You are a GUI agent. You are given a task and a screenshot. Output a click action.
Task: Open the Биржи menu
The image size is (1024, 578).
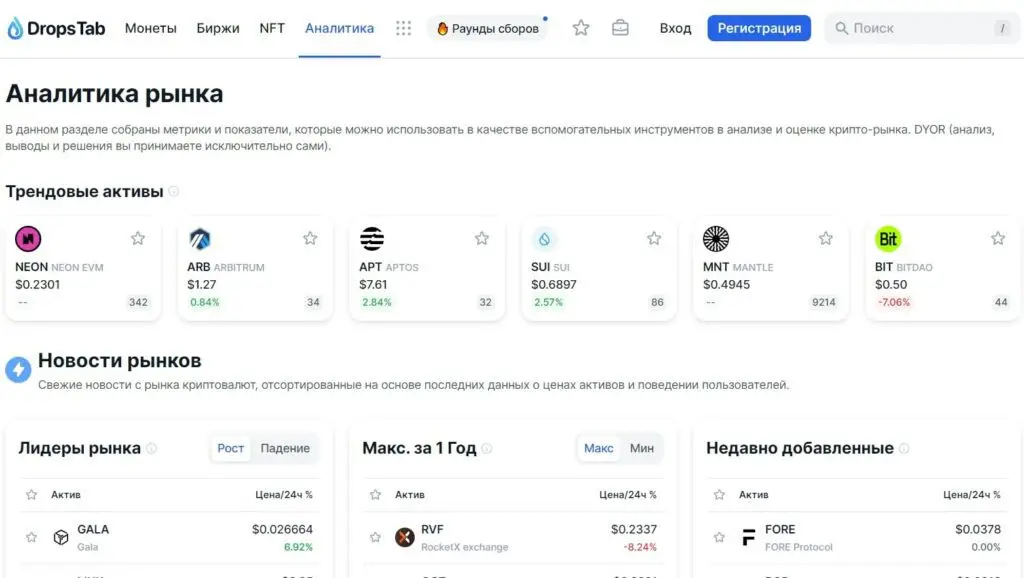218,28
